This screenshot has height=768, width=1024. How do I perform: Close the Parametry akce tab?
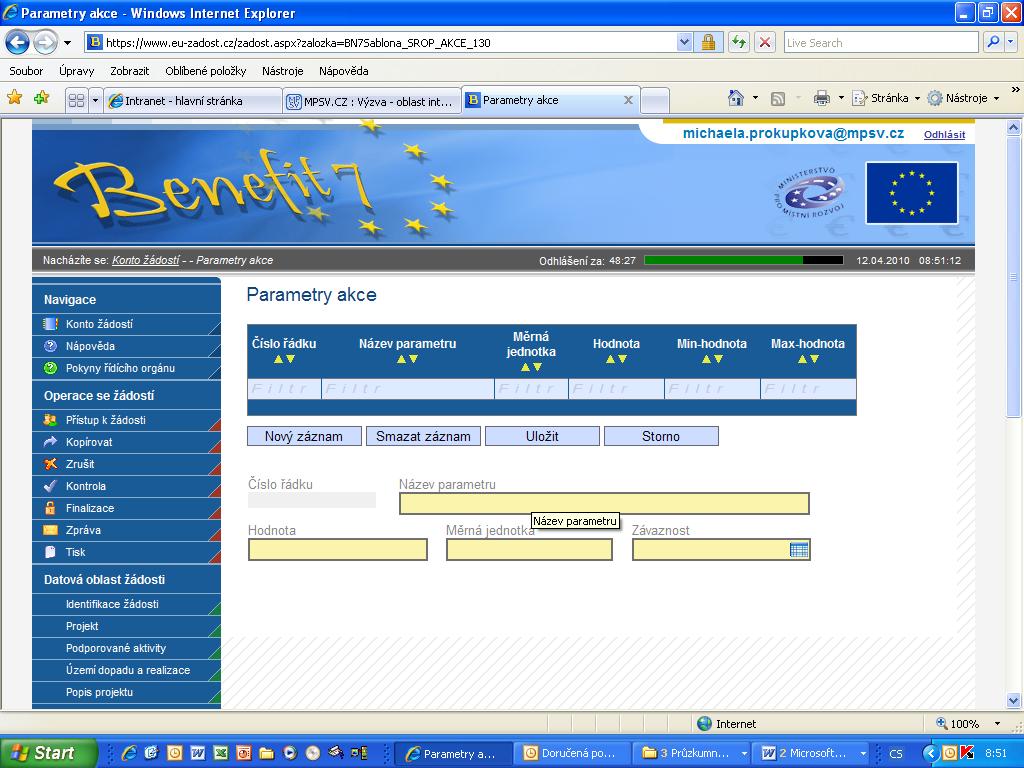tap(628, 100)
